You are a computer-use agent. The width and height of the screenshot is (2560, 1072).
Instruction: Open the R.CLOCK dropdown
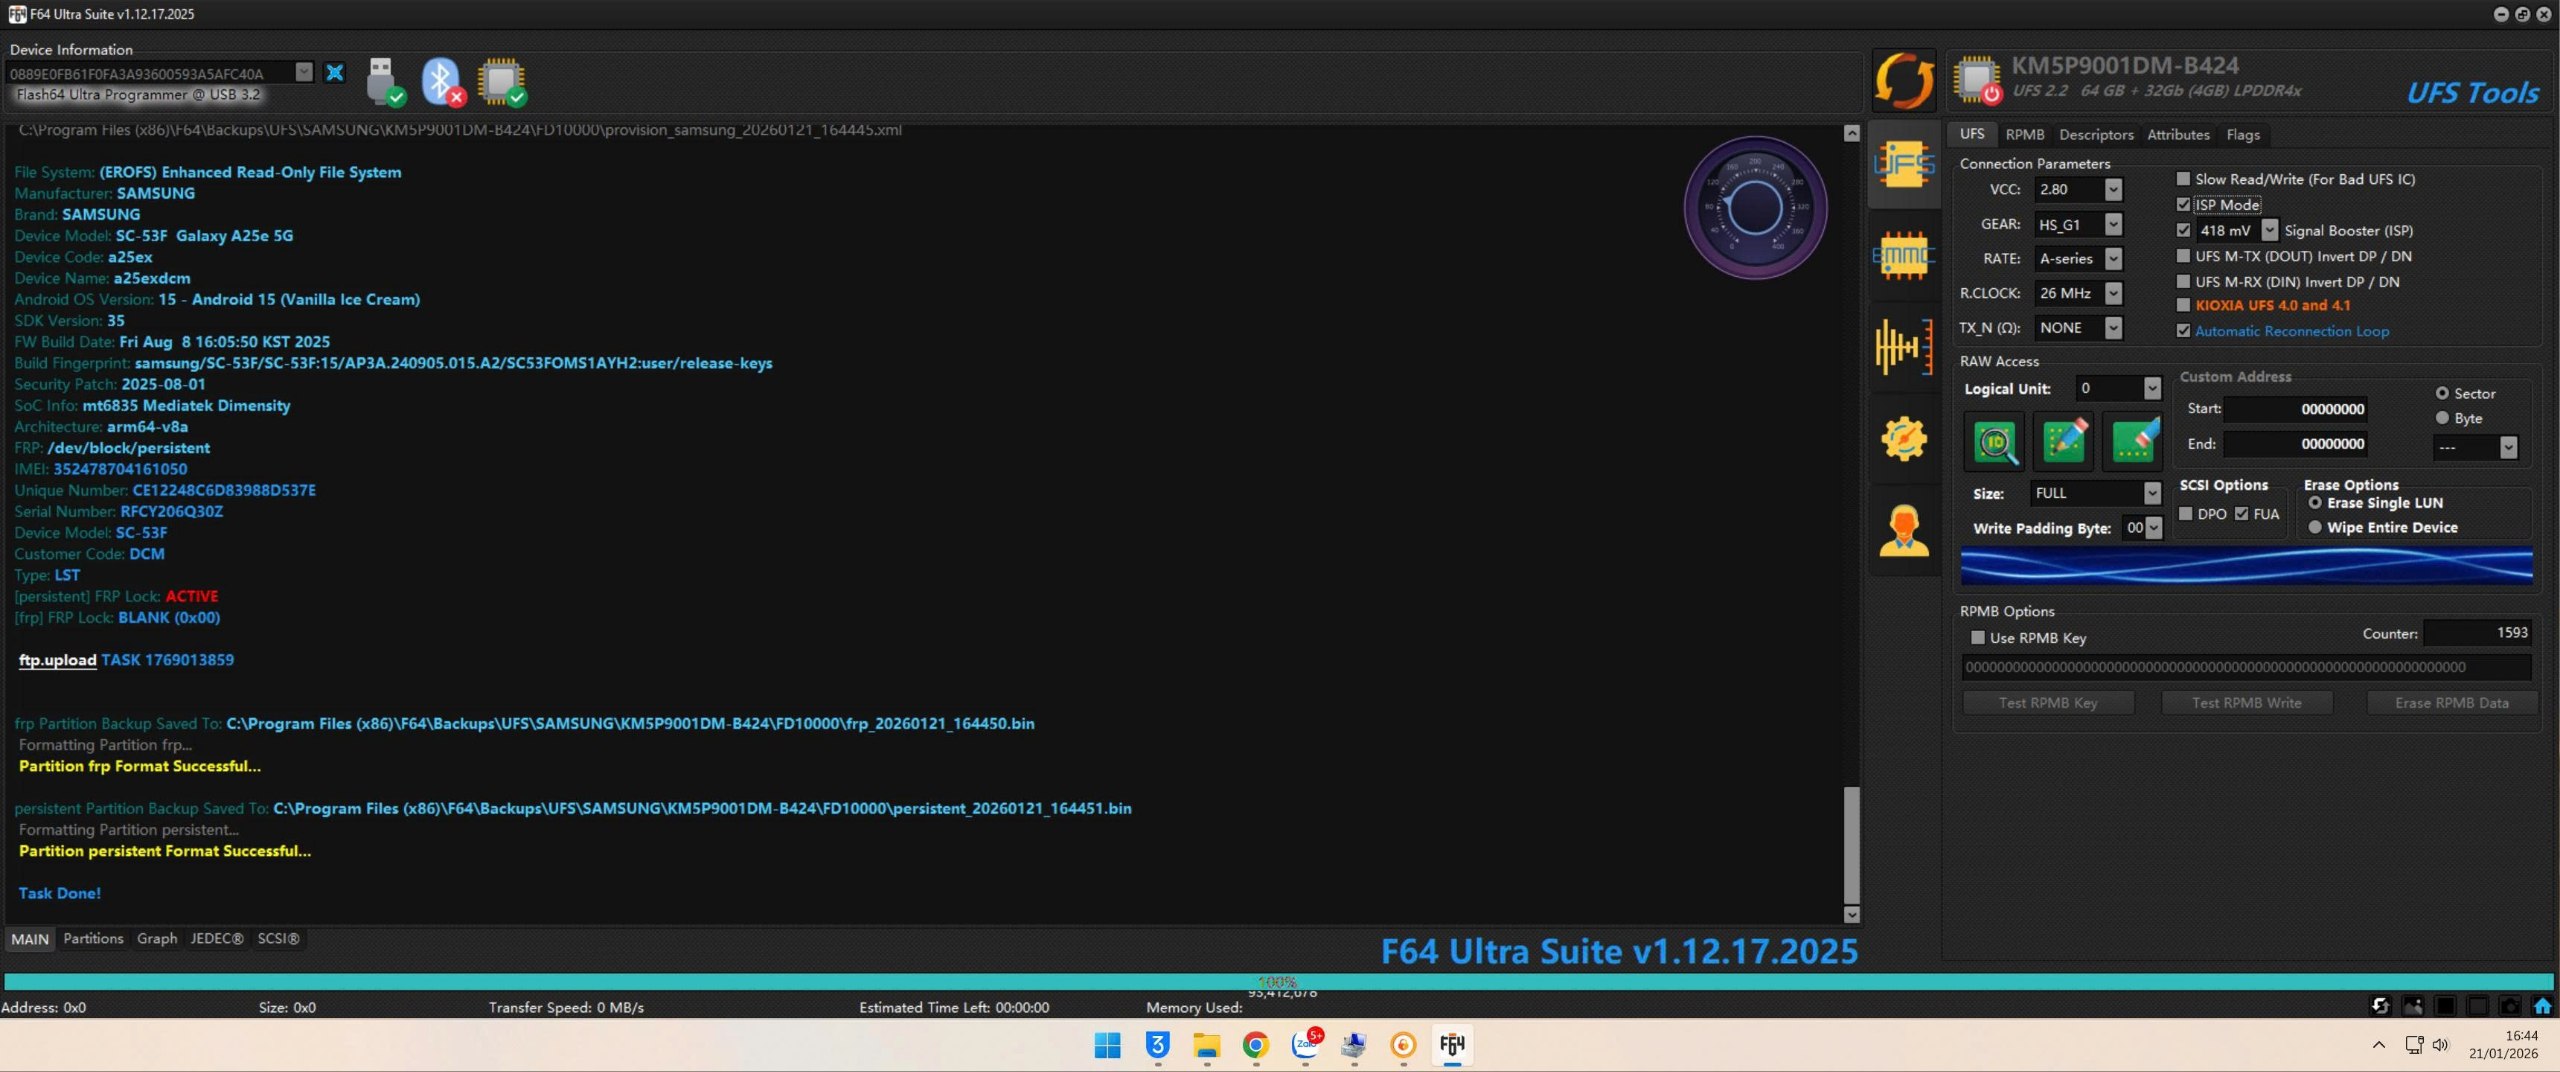[2113, 293]
